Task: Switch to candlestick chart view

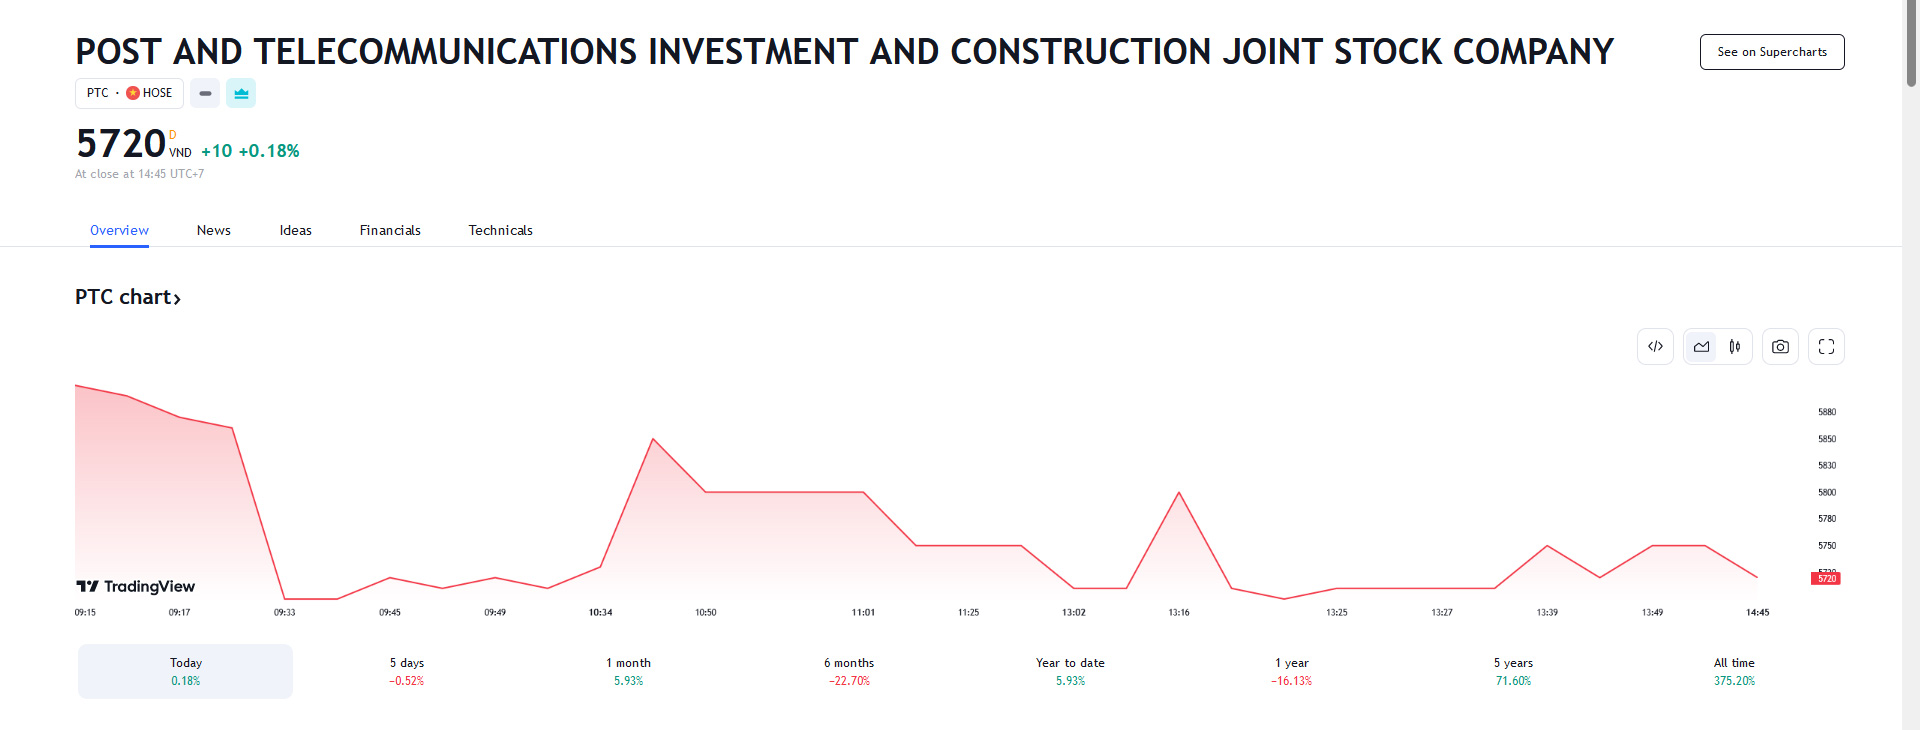Action: [x=1735, y=347]
